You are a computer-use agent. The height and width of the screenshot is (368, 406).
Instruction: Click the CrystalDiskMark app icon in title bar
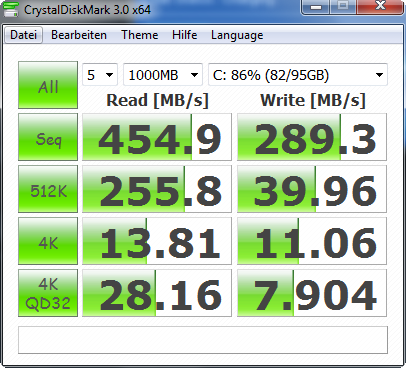[10, 9]
